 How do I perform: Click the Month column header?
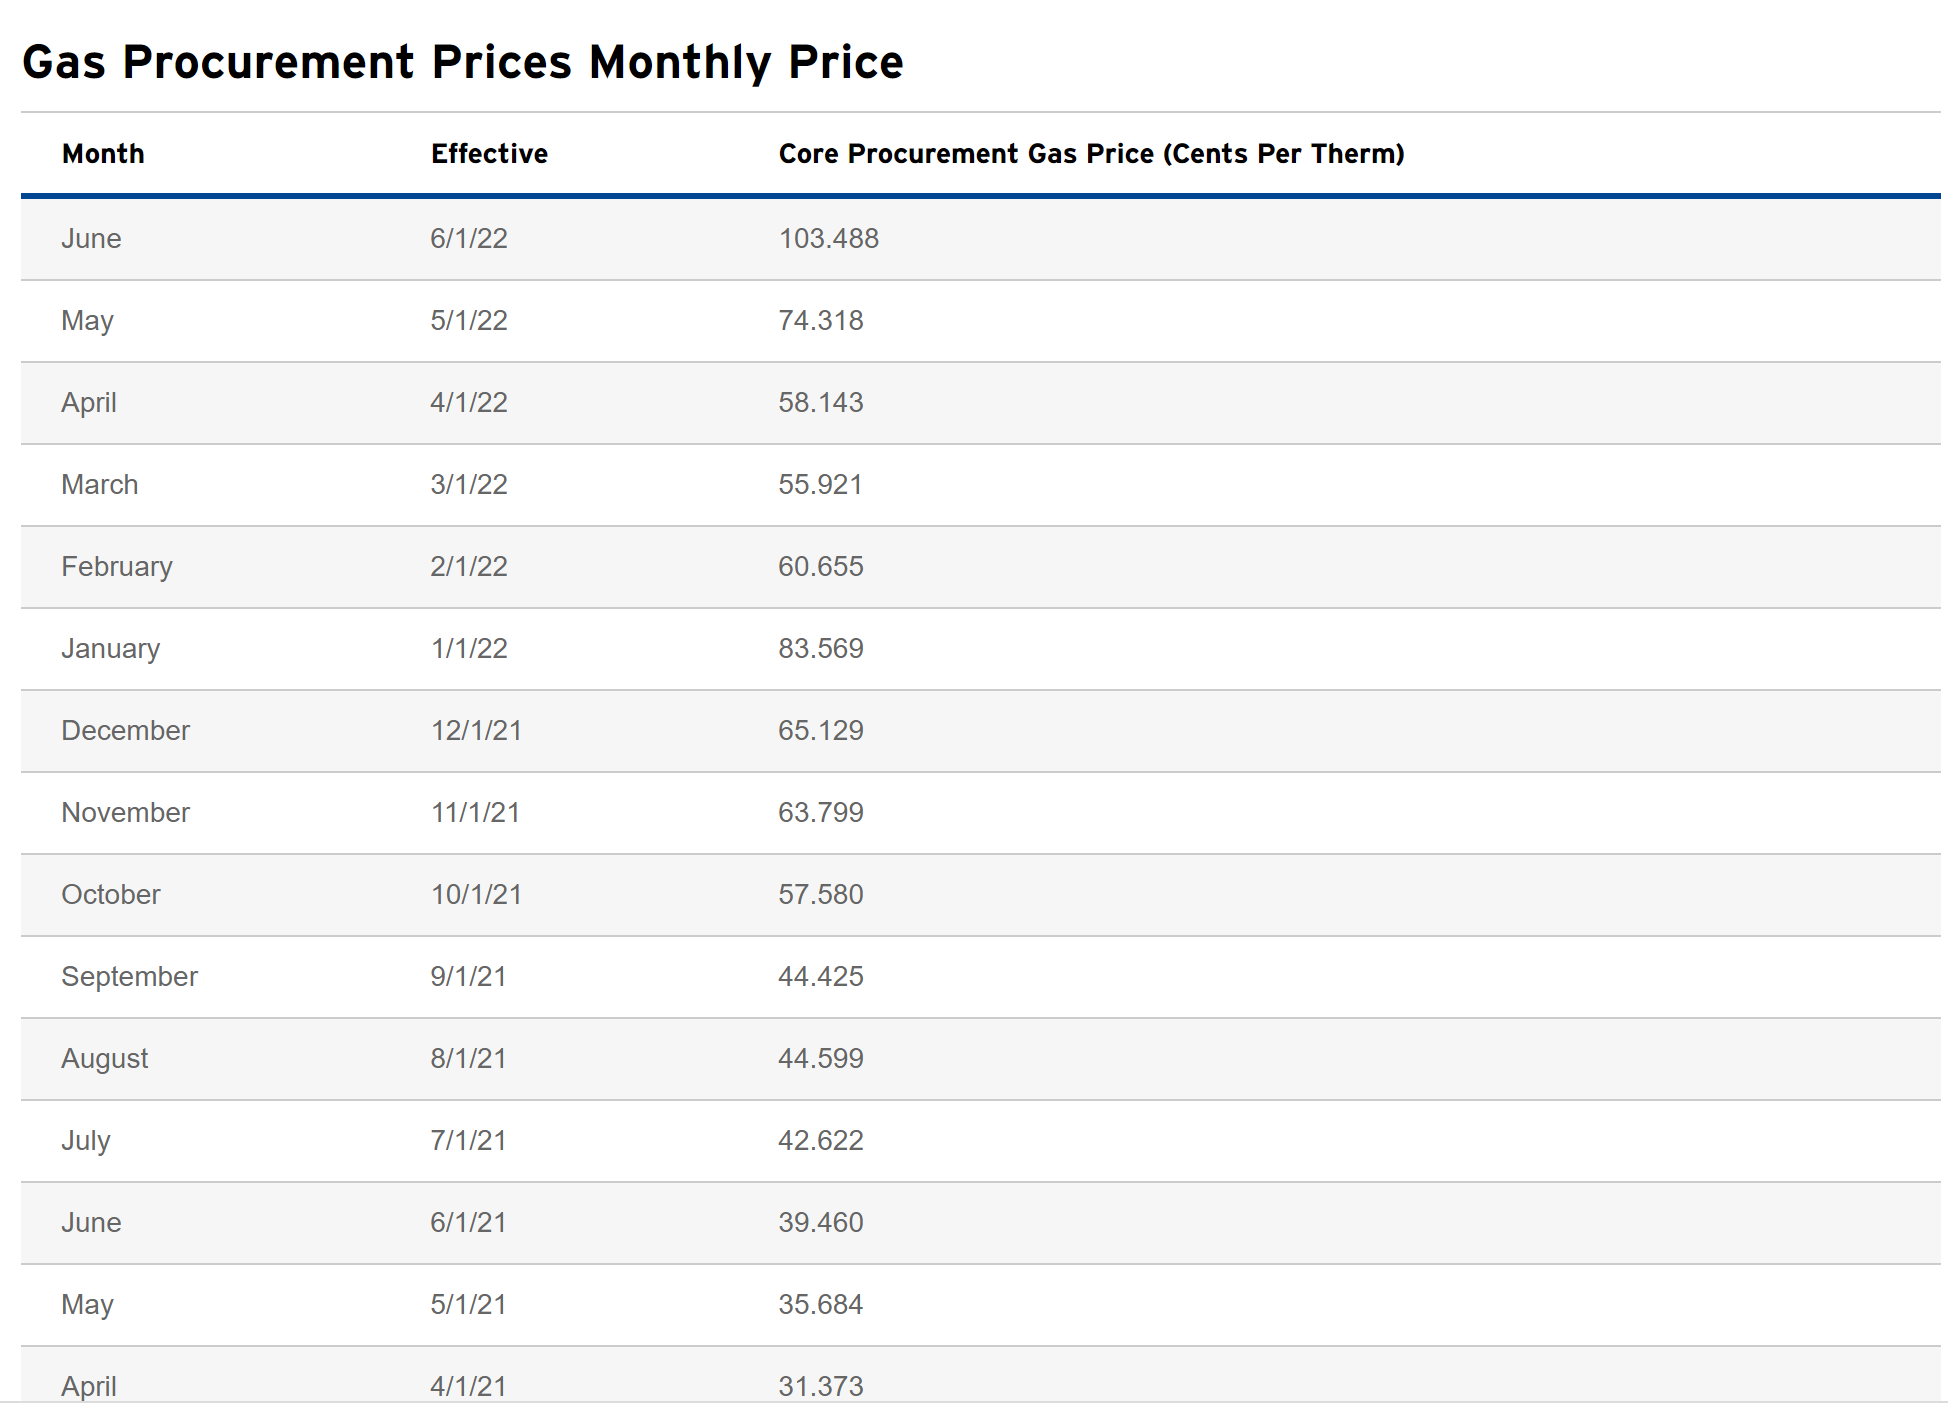tap(103, 154)
